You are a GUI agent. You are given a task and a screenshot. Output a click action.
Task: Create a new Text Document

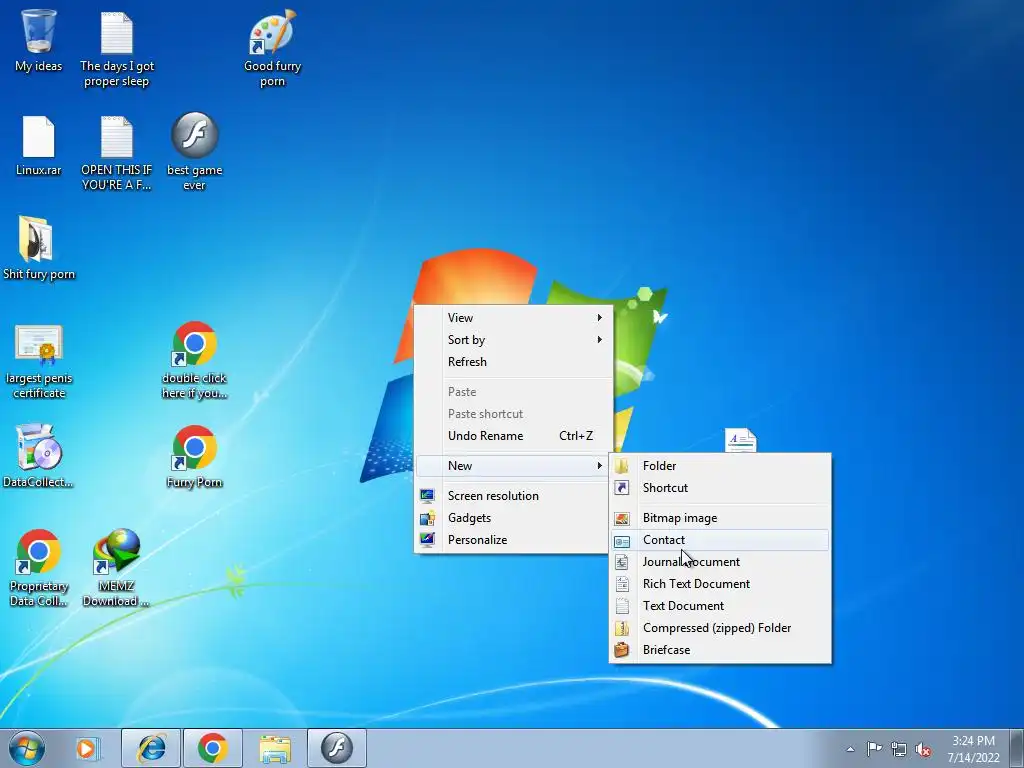(x=720, y=606)
